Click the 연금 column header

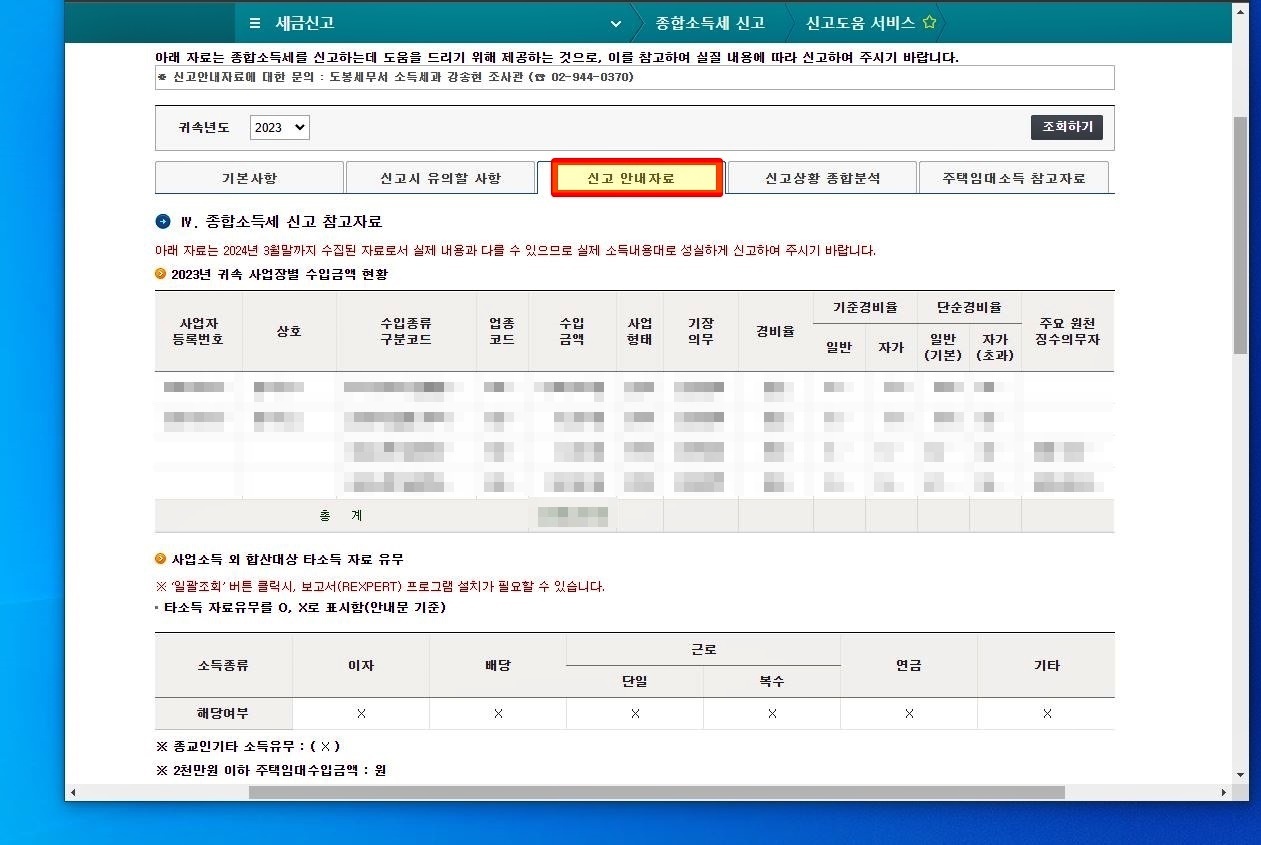point(908,665)
